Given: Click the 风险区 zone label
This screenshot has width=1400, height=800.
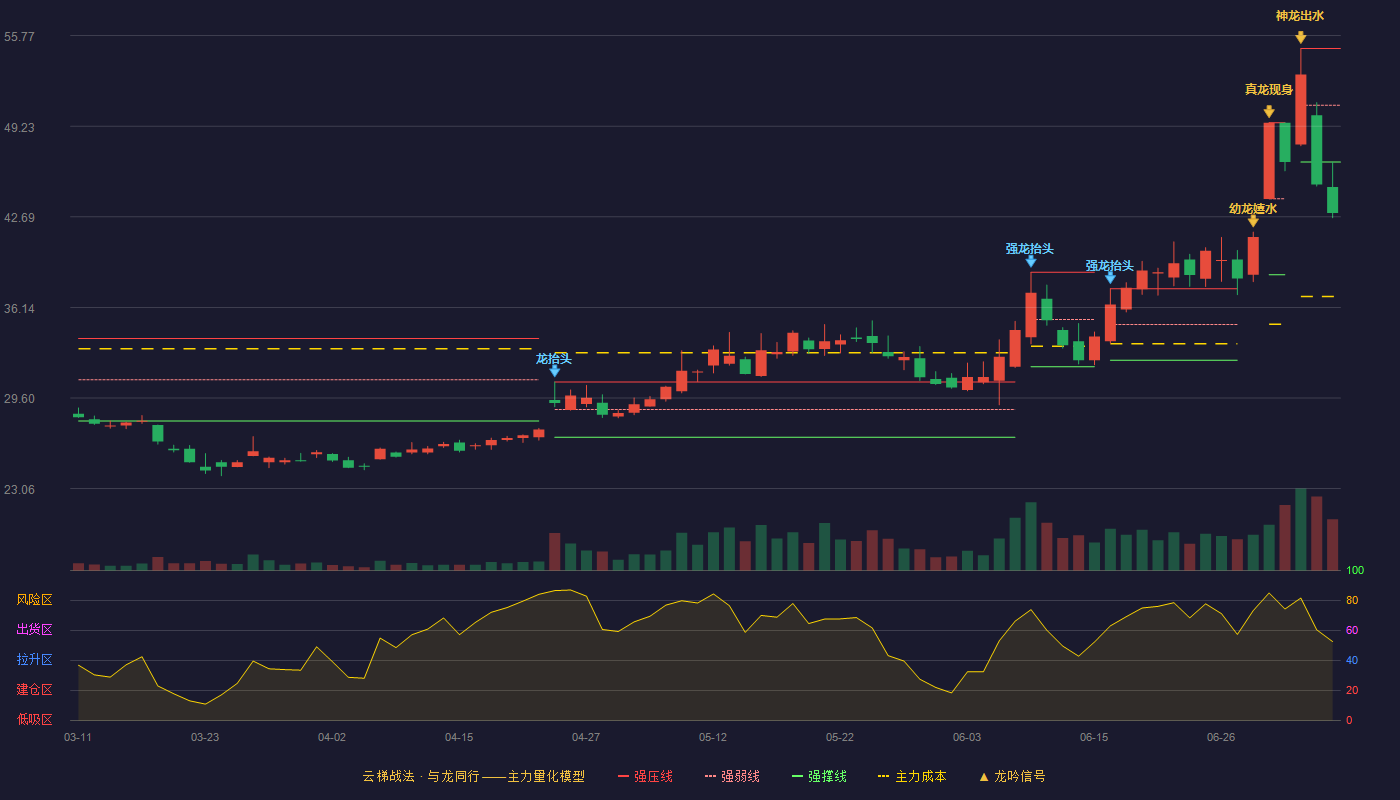Looking at the screenshot, I should (34, 600).
